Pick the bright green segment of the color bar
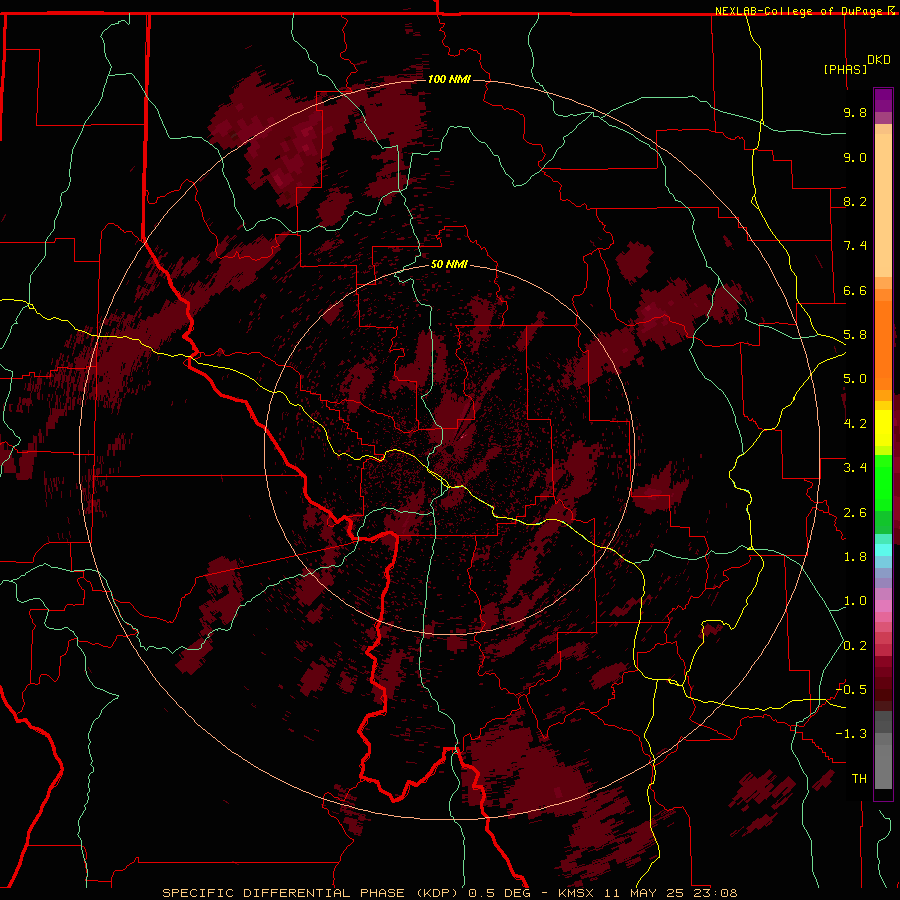 point(883,482)
